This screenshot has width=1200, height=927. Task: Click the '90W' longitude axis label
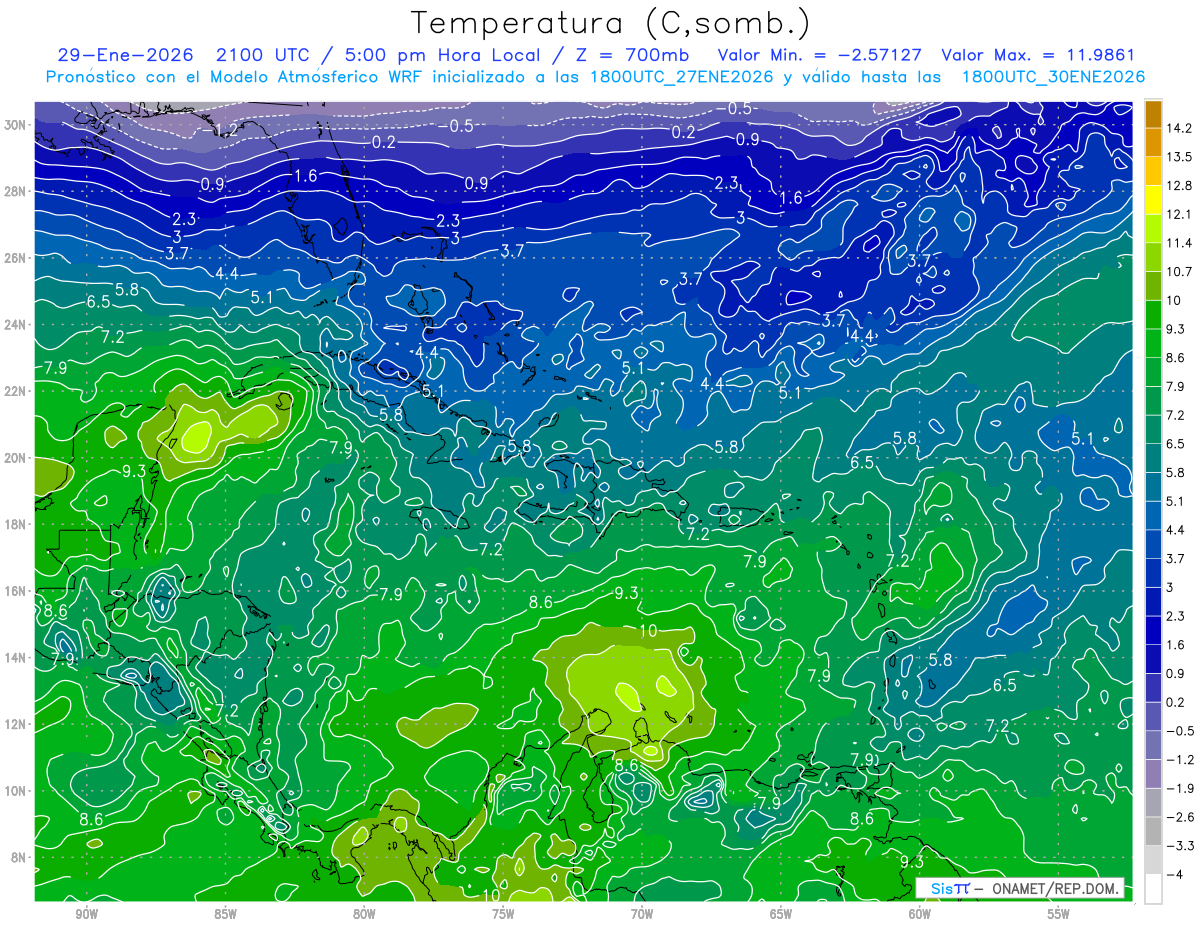(x=86, y=914)
